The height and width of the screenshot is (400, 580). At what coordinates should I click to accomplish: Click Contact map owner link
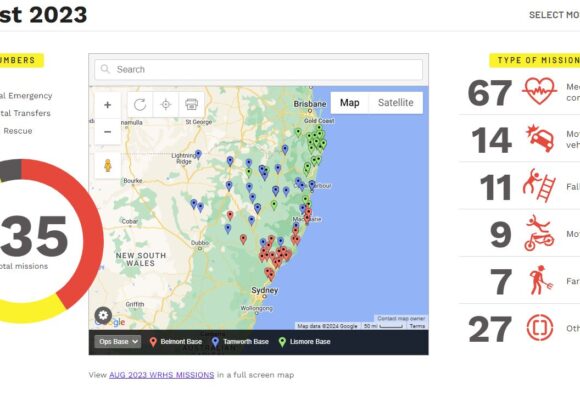pos(401,319)
